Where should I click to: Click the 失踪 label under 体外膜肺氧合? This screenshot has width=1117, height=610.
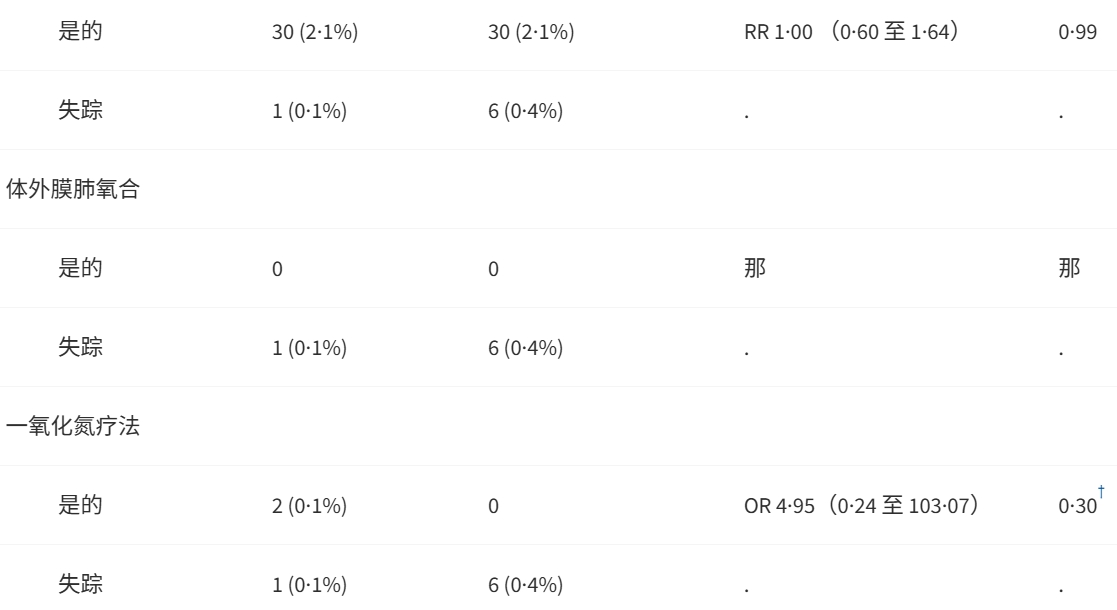(x=80, y=347)
